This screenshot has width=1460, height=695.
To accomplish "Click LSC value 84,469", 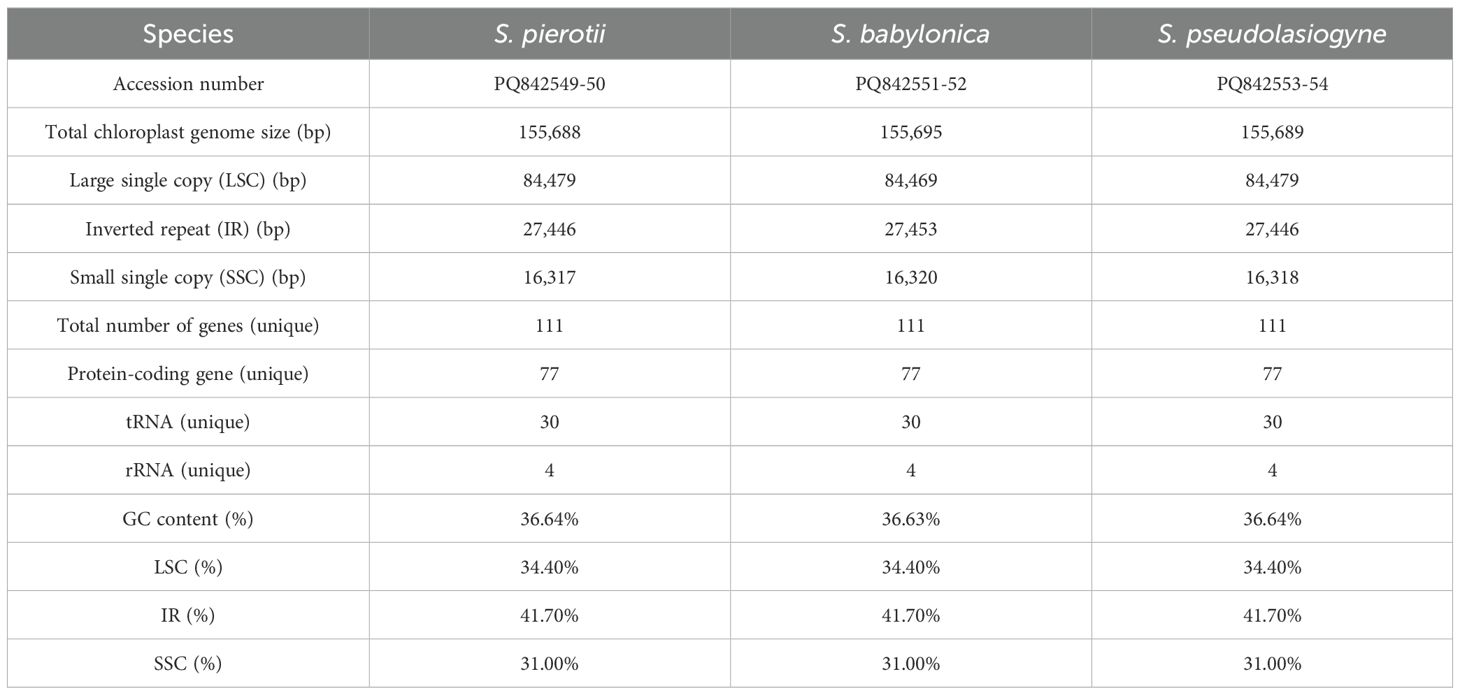I will tap(910, 181).
